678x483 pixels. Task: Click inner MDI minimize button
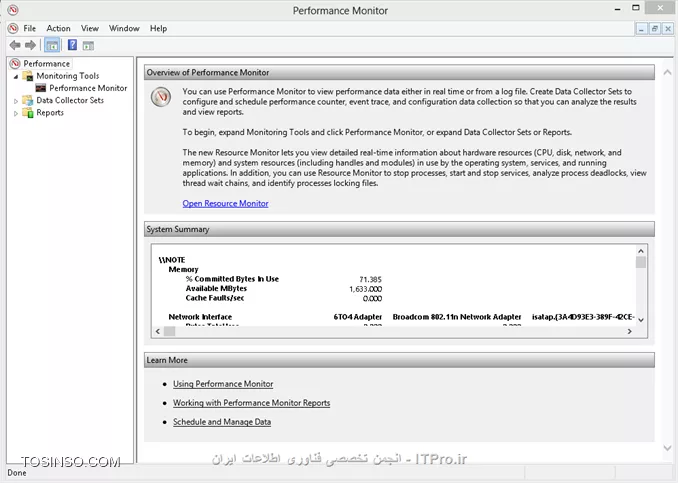coord(641,29)
